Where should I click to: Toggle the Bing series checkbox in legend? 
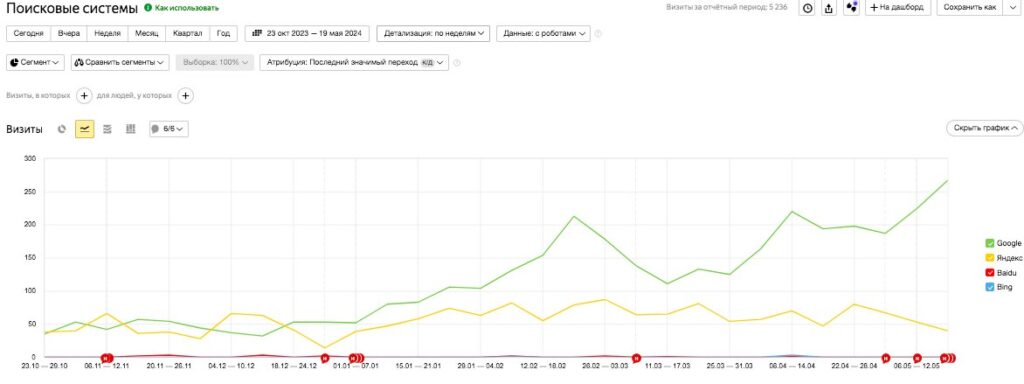click(x=990, y=287)
